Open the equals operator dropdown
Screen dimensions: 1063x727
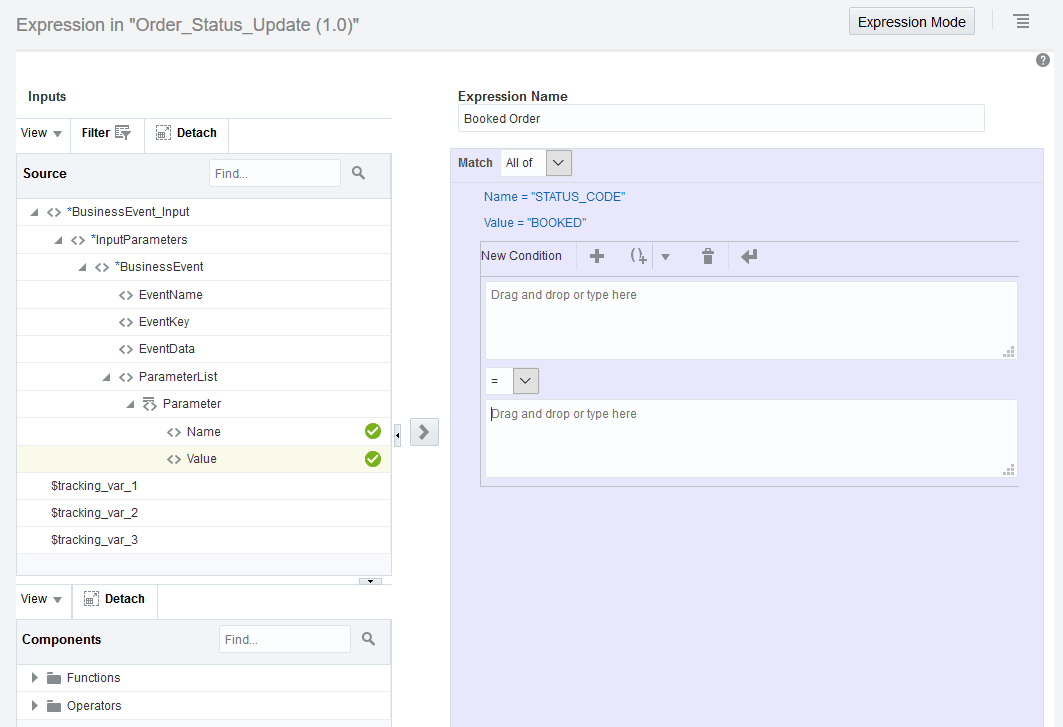pos(524,381)
